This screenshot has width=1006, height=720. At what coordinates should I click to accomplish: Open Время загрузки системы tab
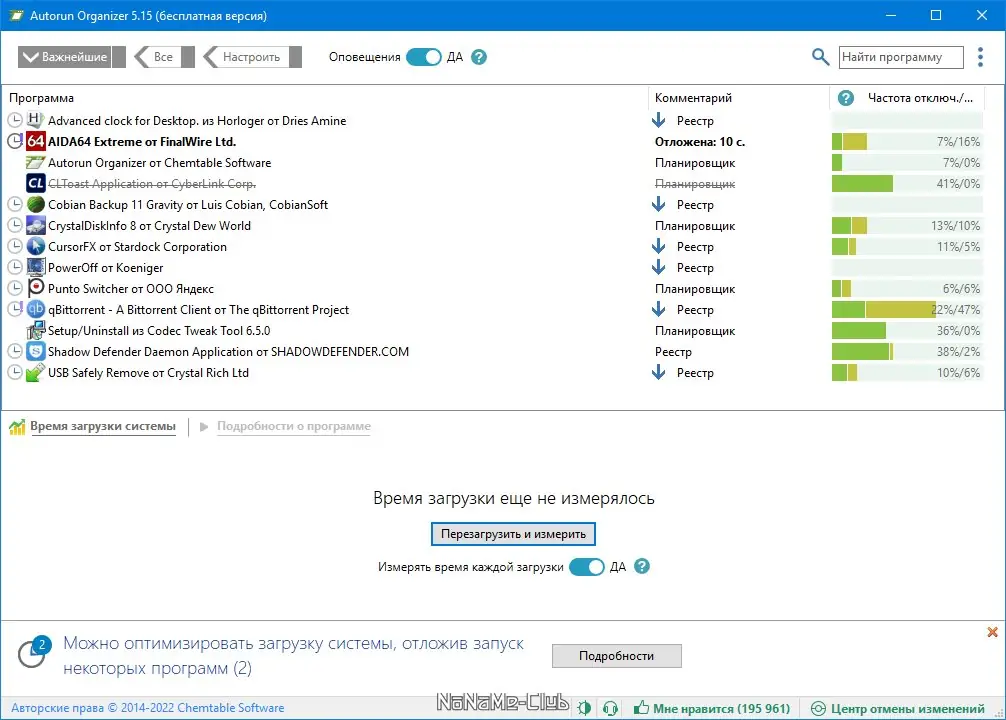pyautogui.click(x=103, y=426)
